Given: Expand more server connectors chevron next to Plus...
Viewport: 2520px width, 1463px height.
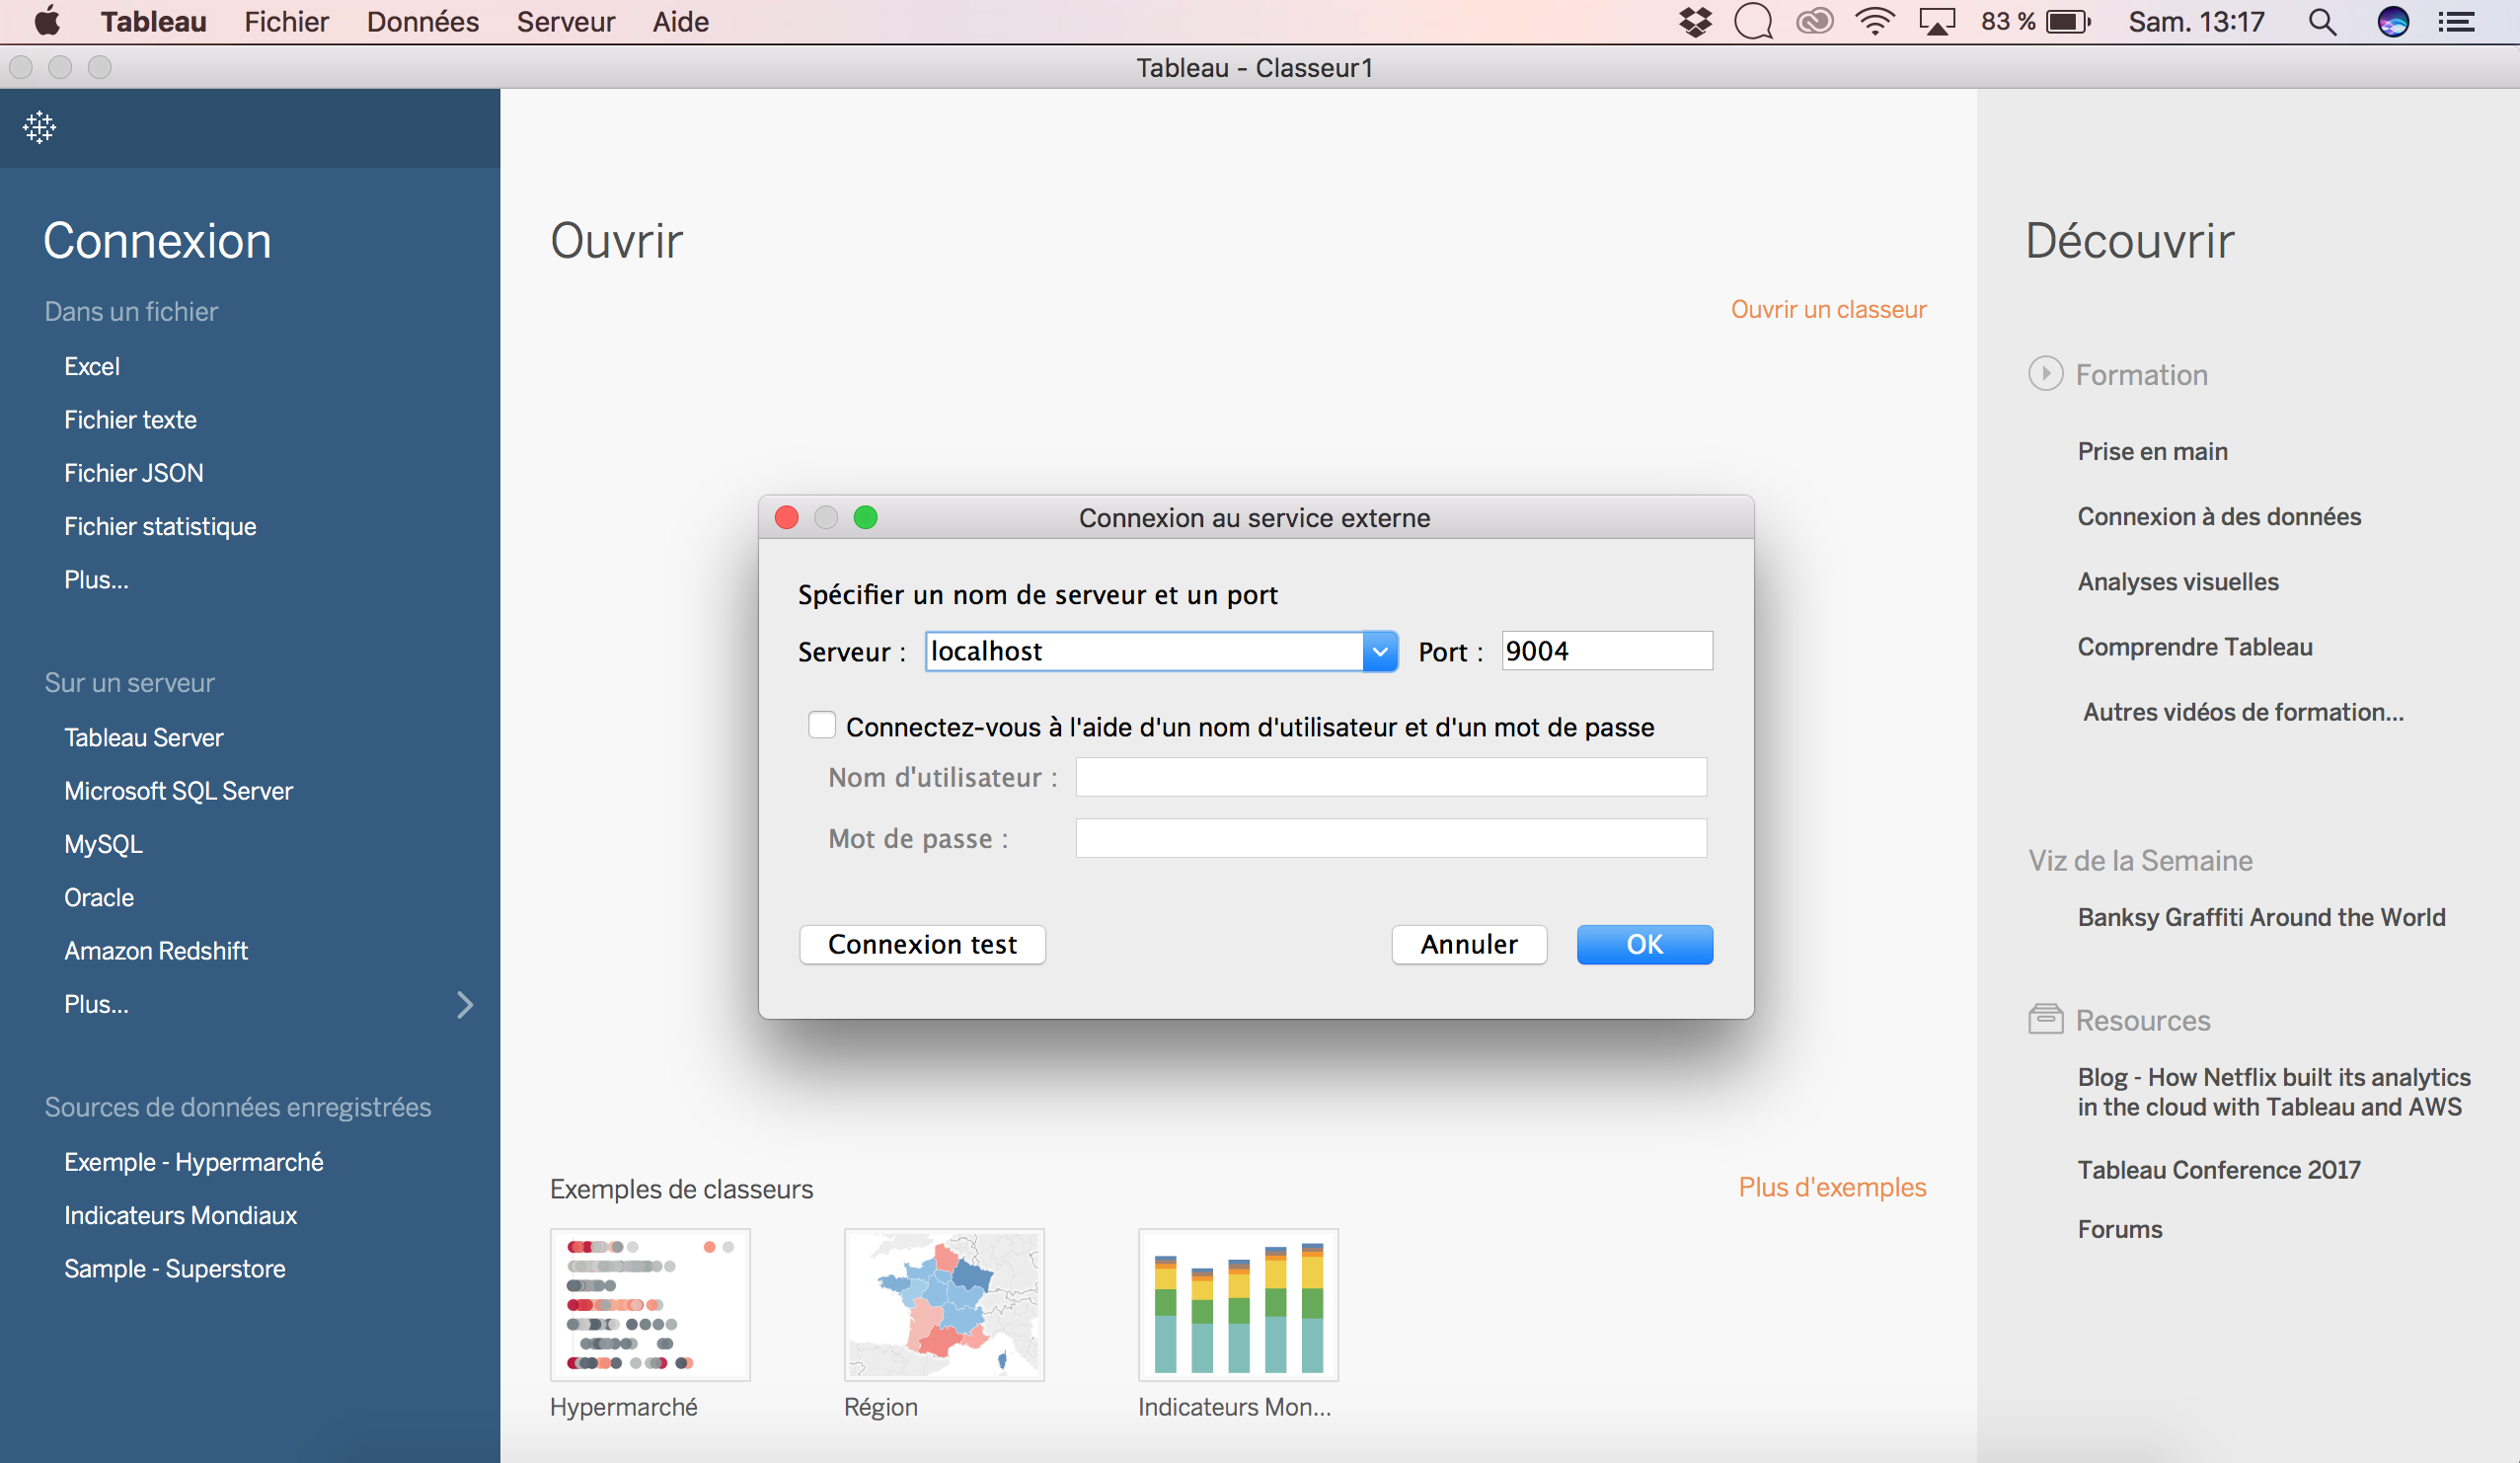Looking at the screenshot, I should click(465, 1004).
